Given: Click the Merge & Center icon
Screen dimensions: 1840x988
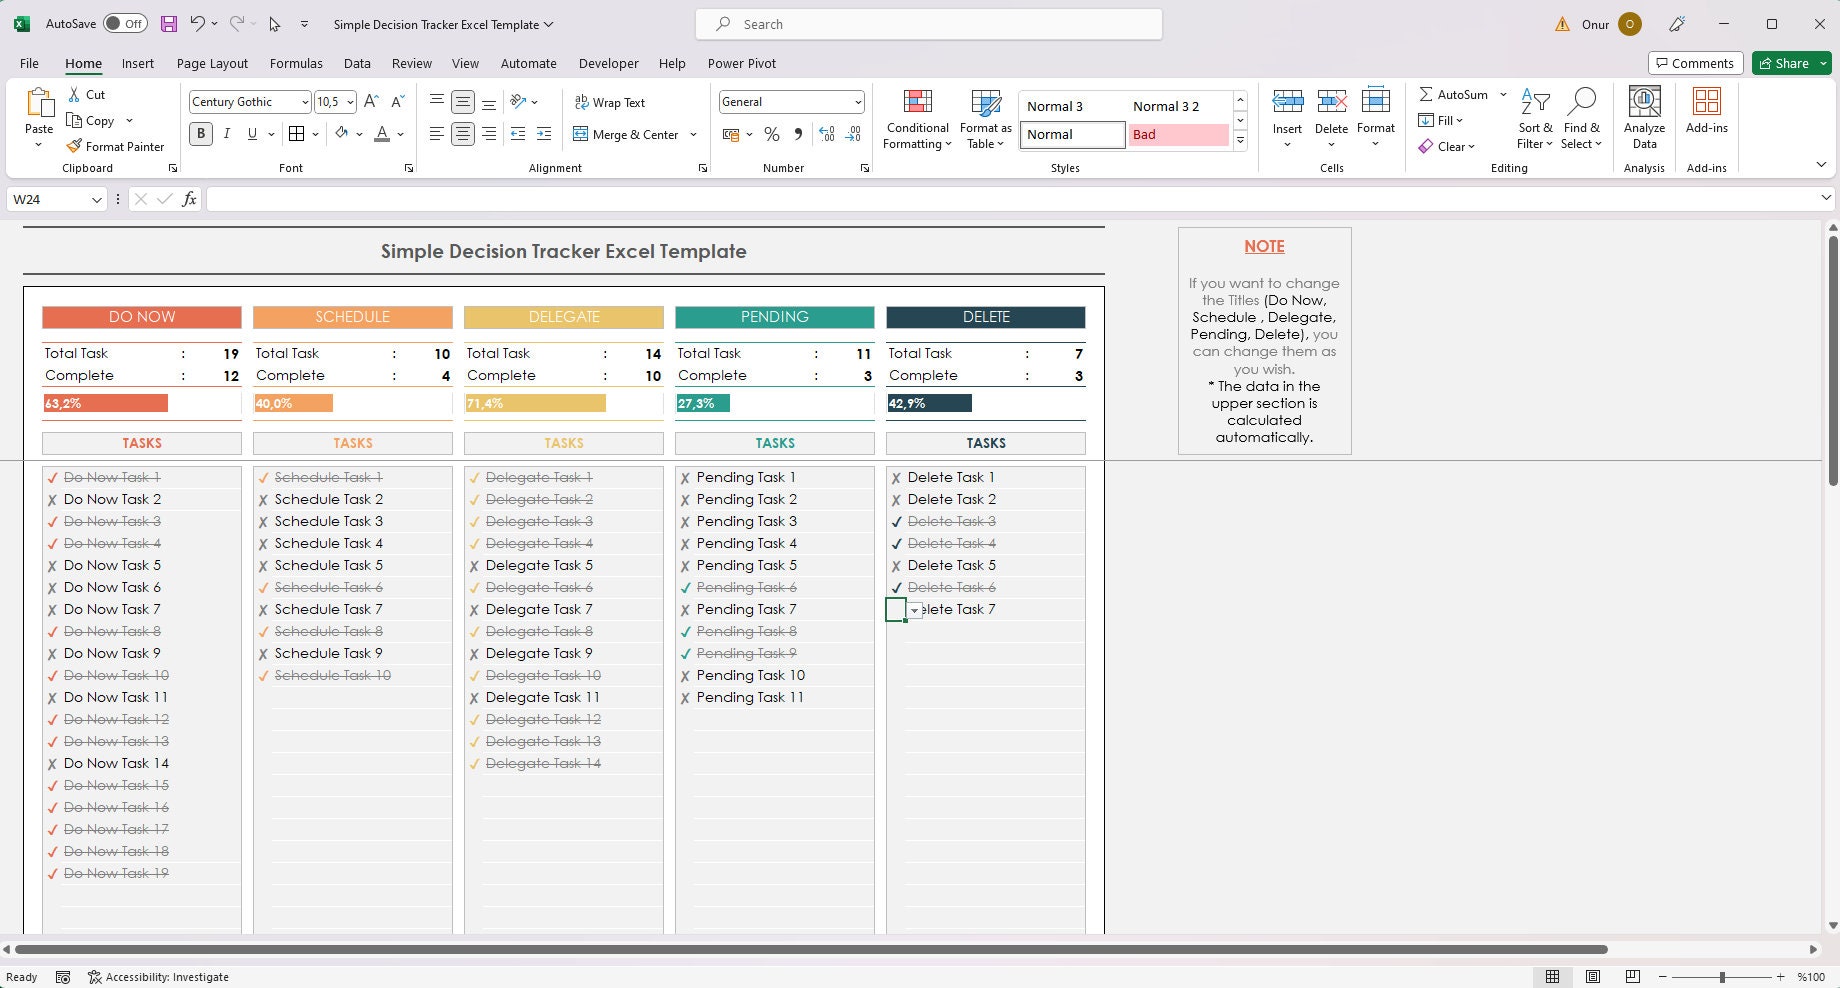Looking at the screenshot, I should coord(583,134).
